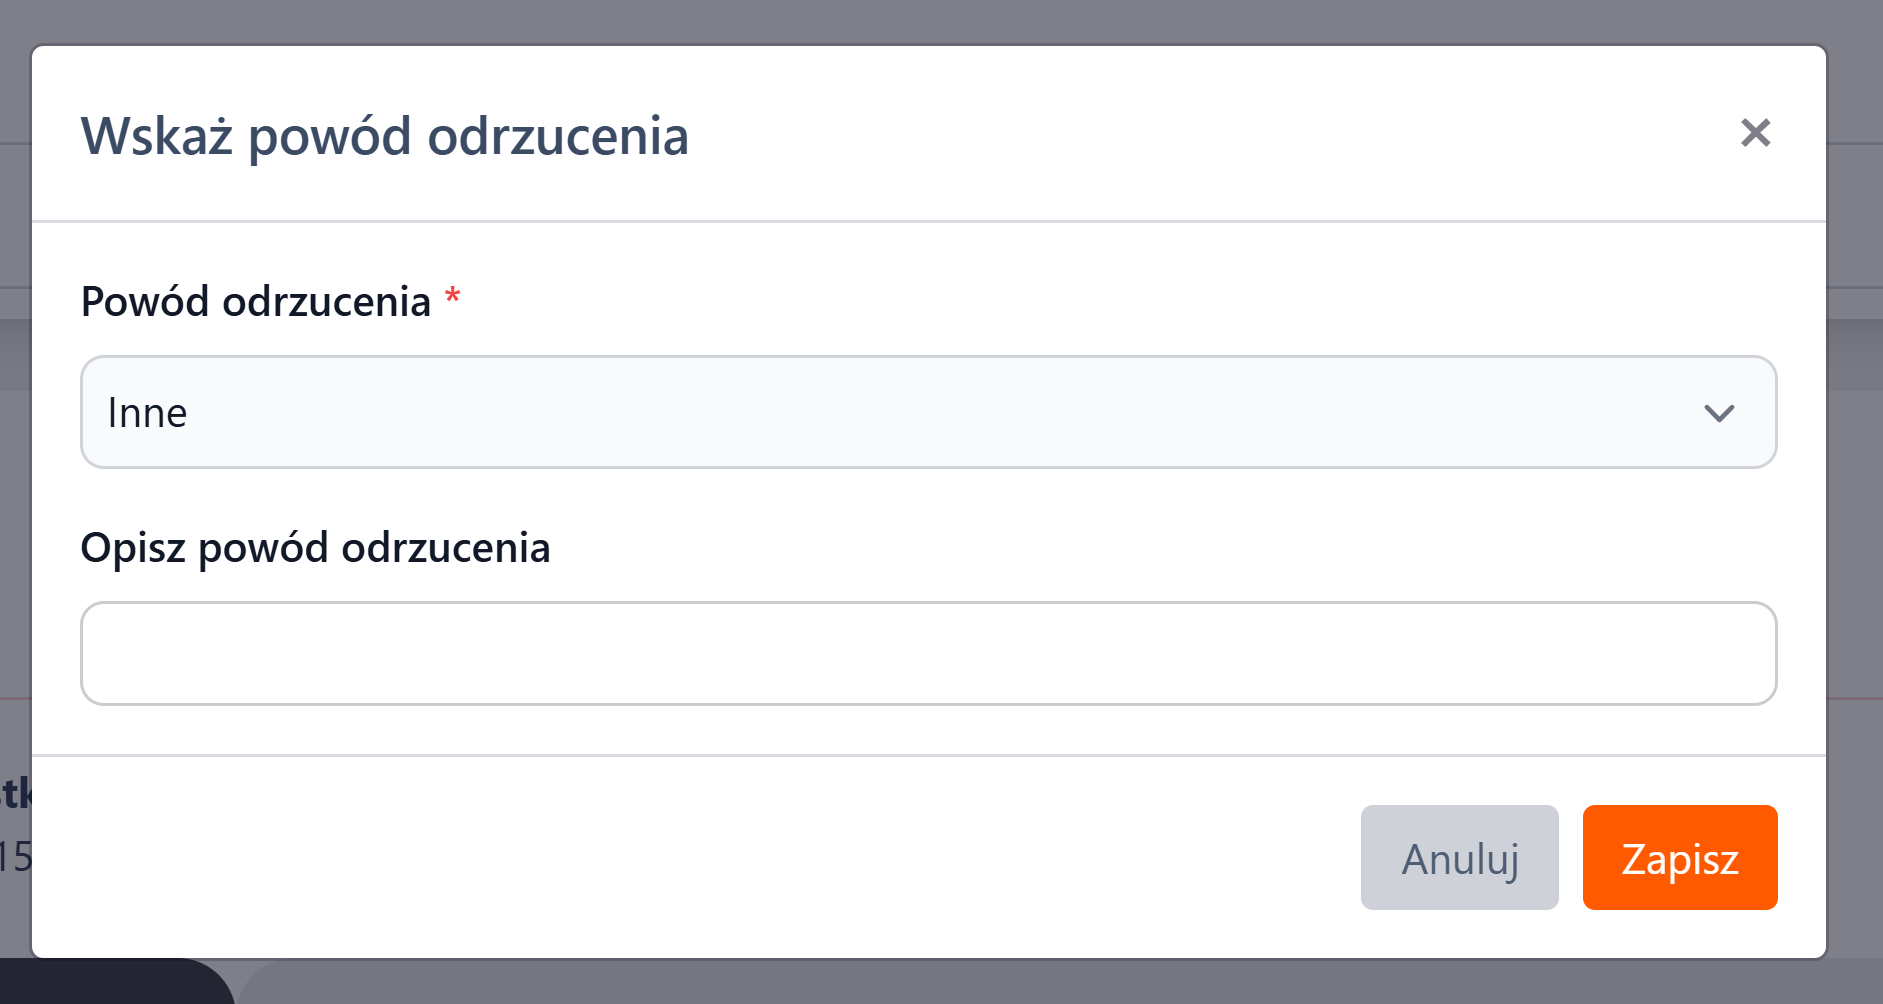Click the Powód odrzucenia field label
1883x1004 pixels.
click(256, 302)
